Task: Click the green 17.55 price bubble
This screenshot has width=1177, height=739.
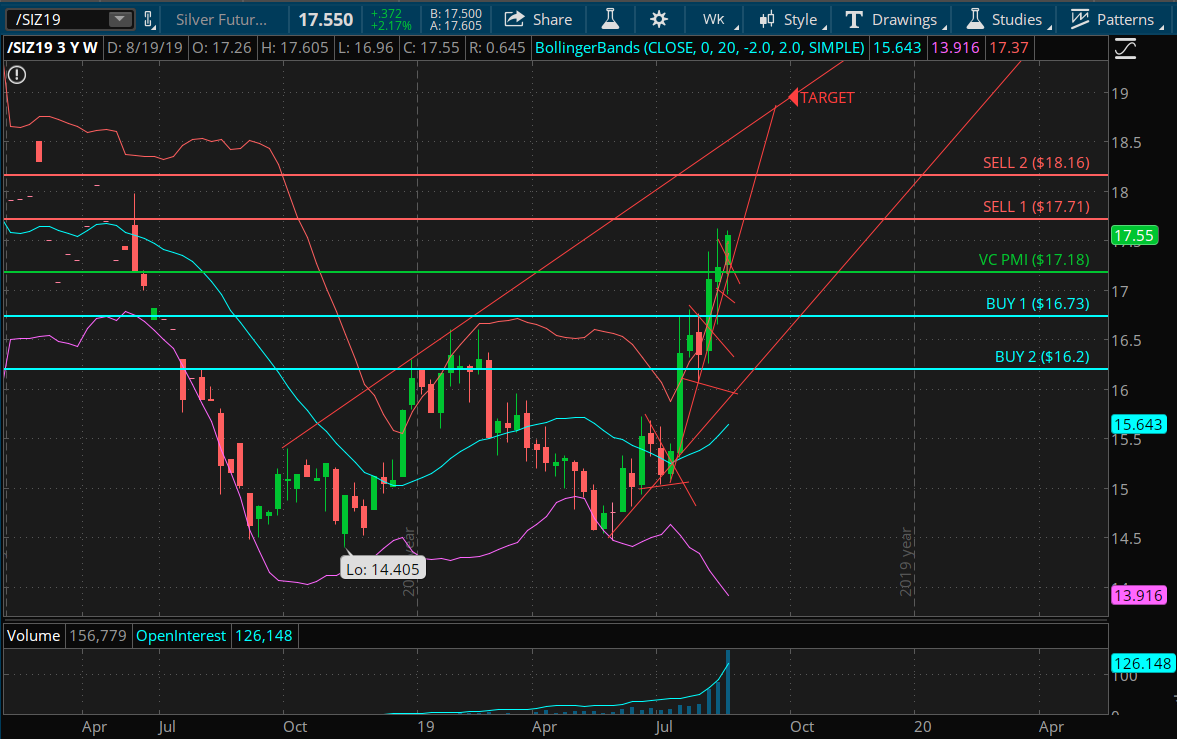Action: [1137, 235]
